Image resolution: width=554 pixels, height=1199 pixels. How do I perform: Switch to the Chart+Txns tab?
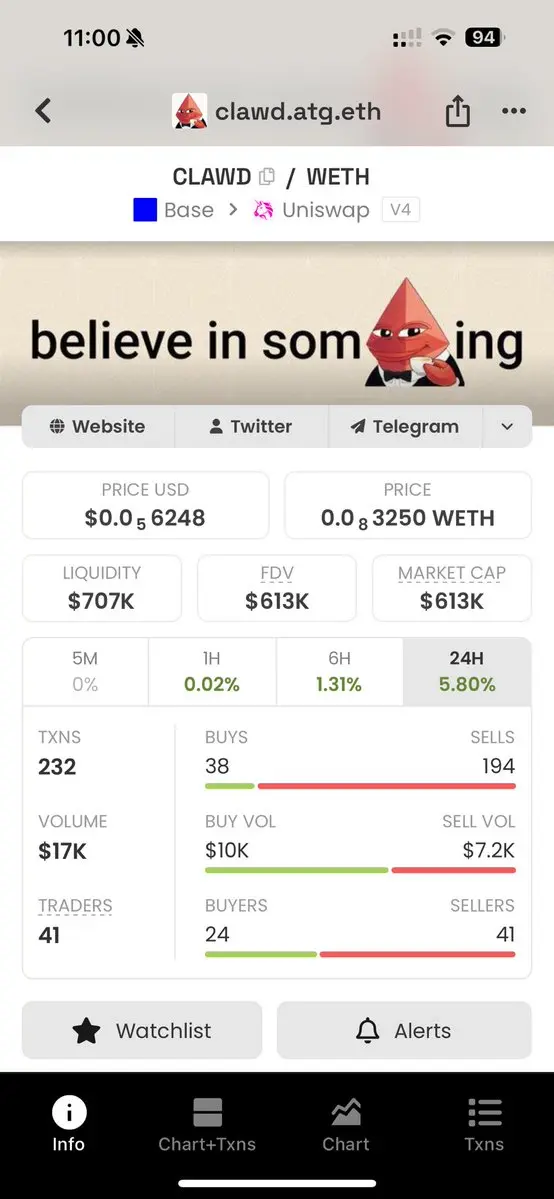pyautogui.click(x=207, y=1124)
